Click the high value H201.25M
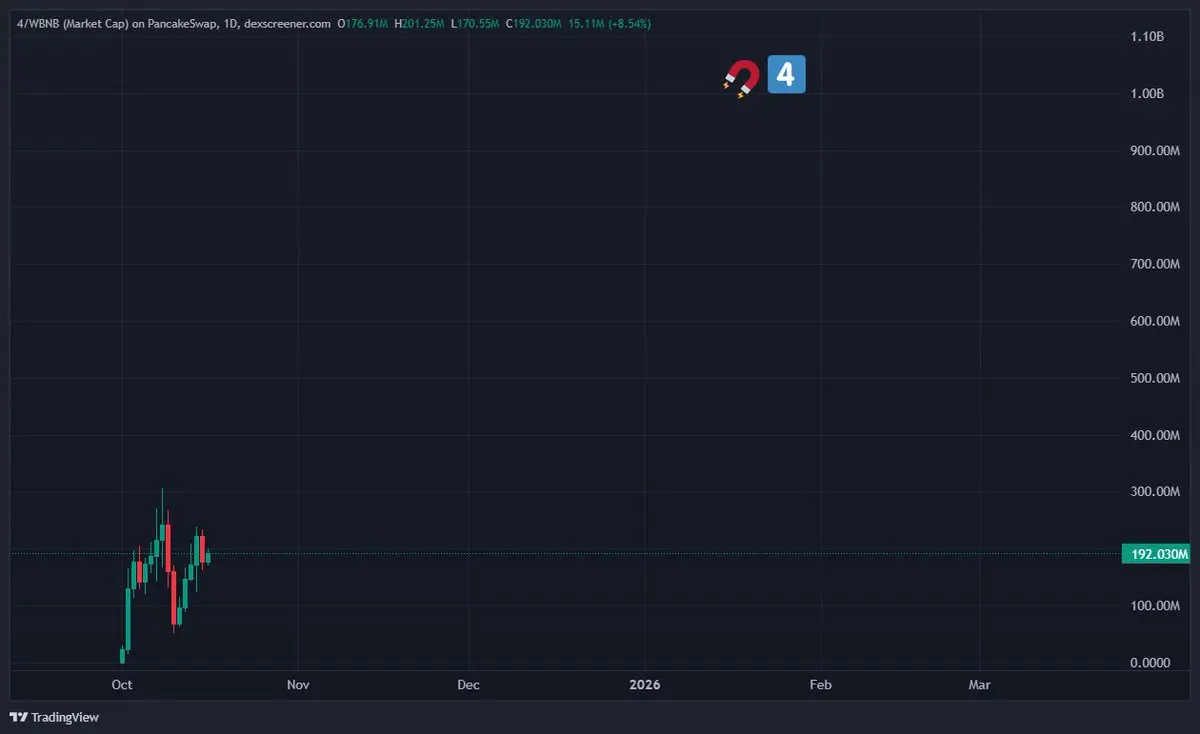 coord(421,23)
